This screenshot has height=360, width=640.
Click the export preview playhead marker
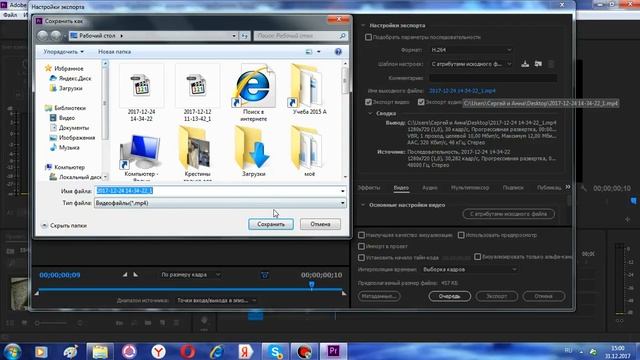pos(311,284)
